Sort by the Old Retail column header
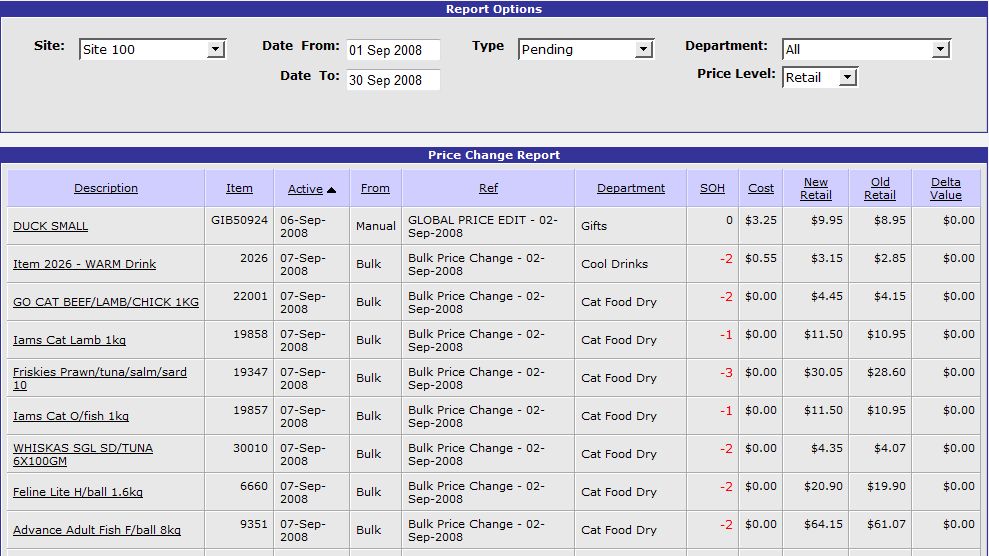989x556 pixels. click(880, 188)
